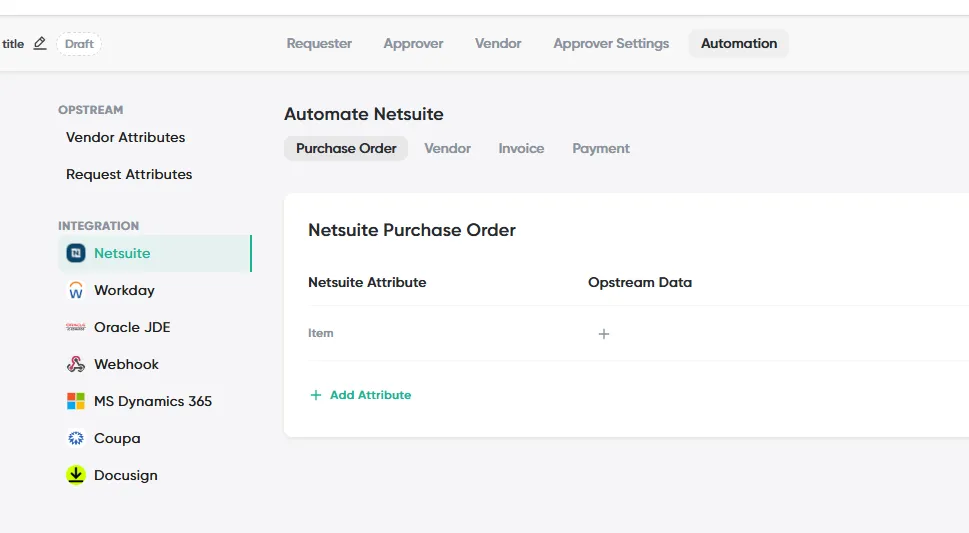Click the Add Attribute link text
Image resolution: width=969 pixels, height=533 pixels.
click(370, 395)
